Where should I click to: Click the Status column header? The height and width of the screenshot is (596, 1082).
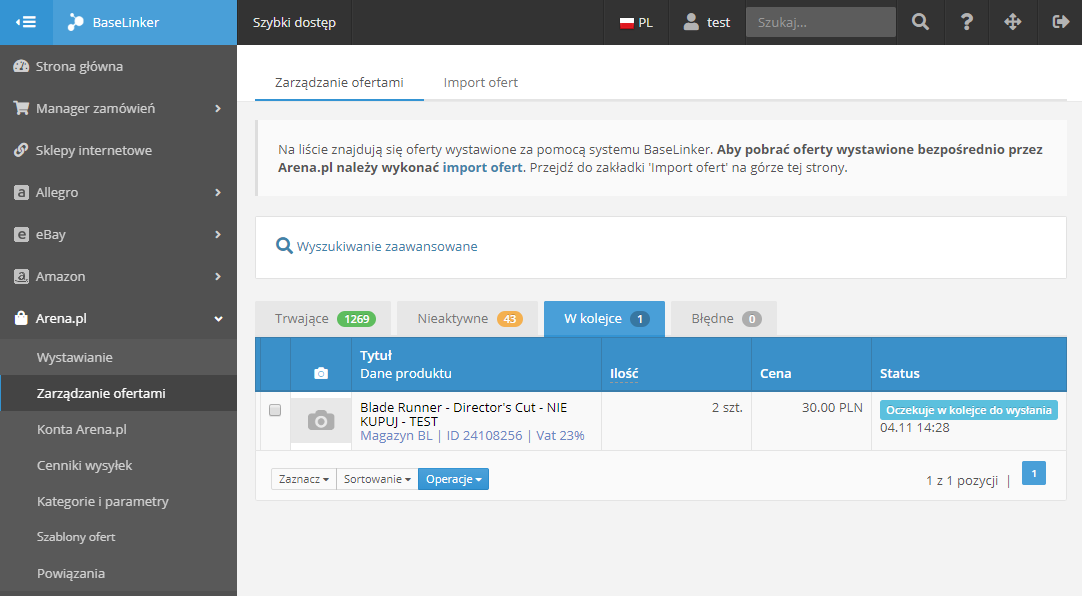[x=899, y=373]
